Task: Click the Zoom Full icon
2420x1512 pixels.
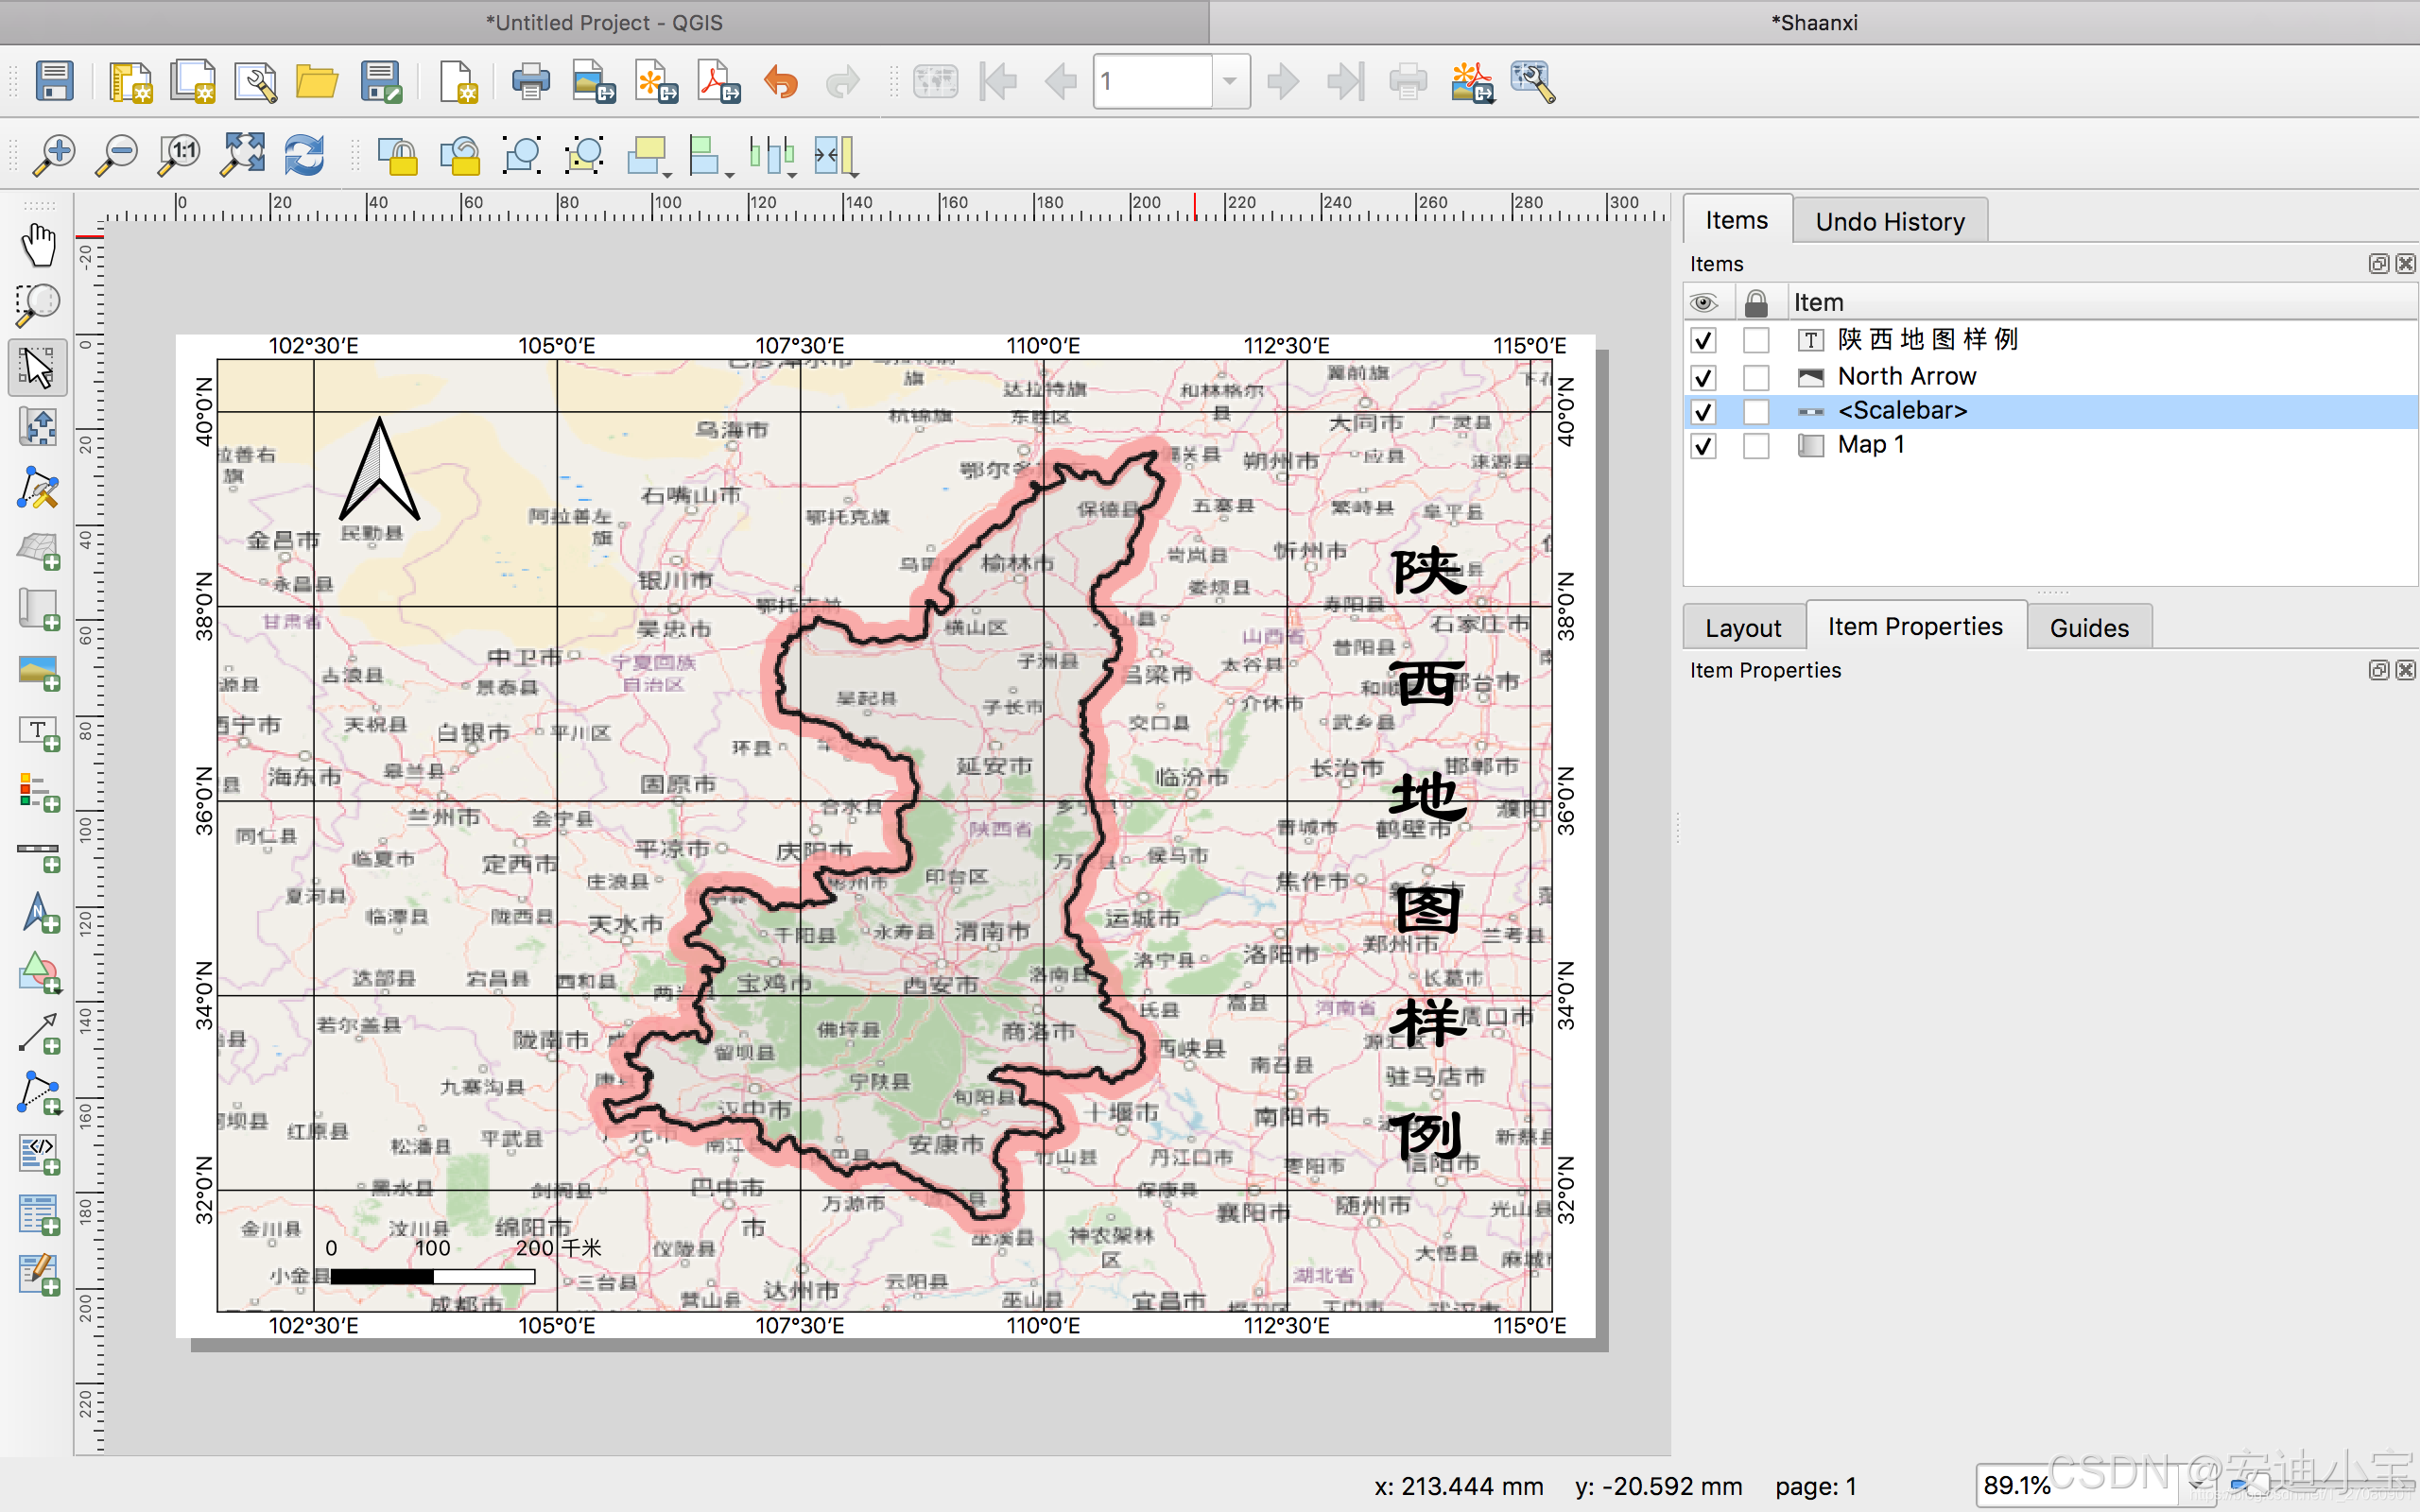Action: click(x=243, y=155)
